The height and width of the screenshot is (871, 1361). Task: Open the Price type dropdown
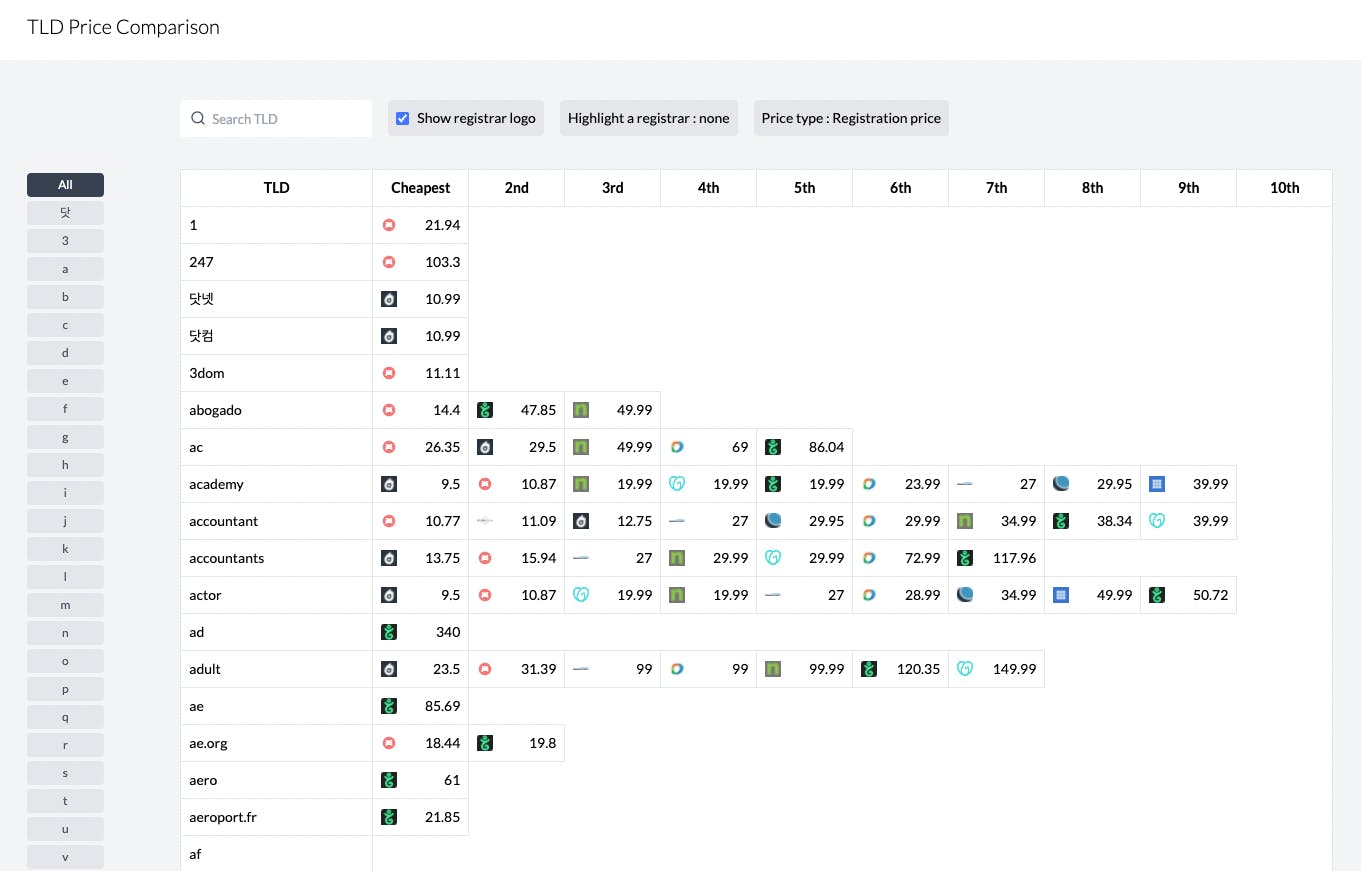(851, 118)
